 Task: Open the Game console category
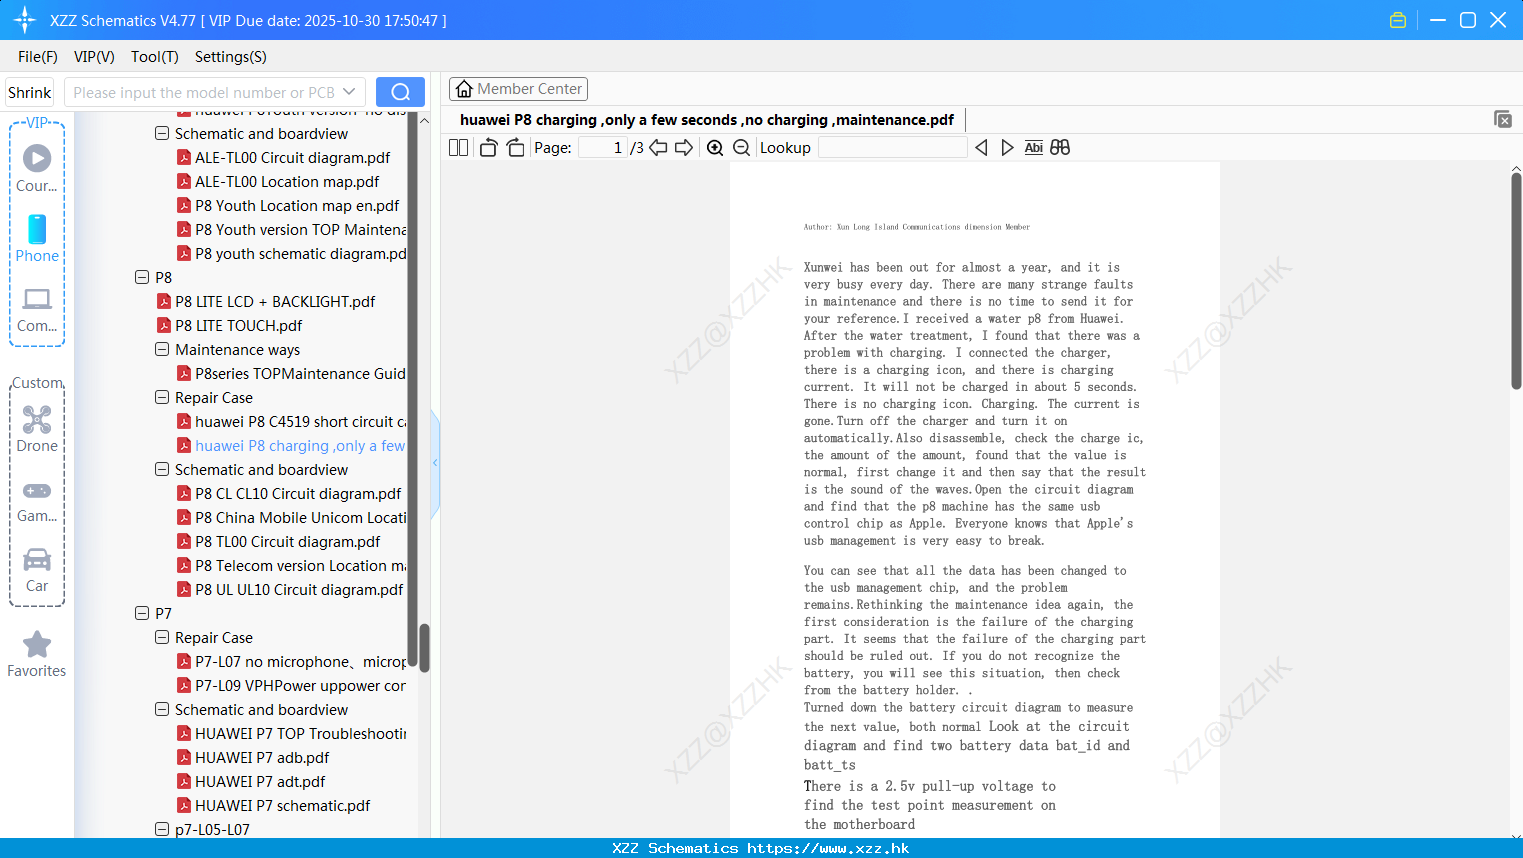tap(37, 501)
